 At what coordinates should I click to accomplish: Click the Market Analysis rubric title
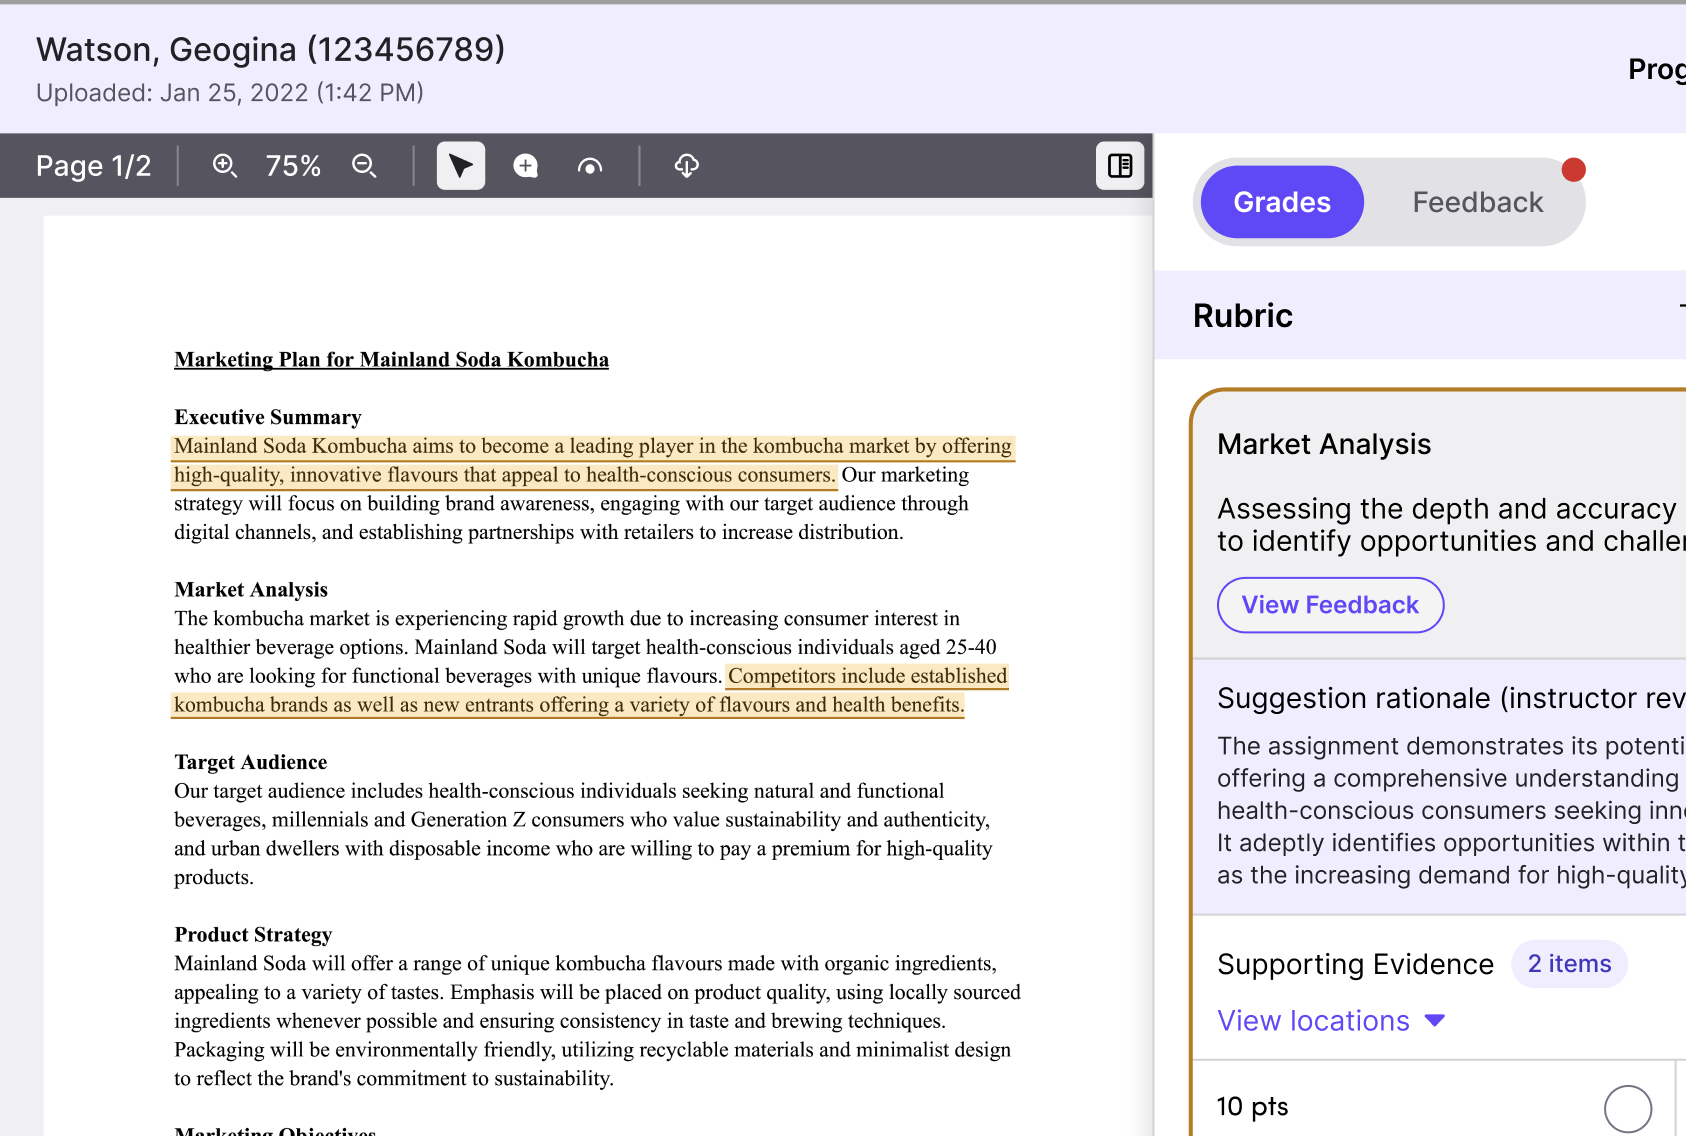(1324, 444)
